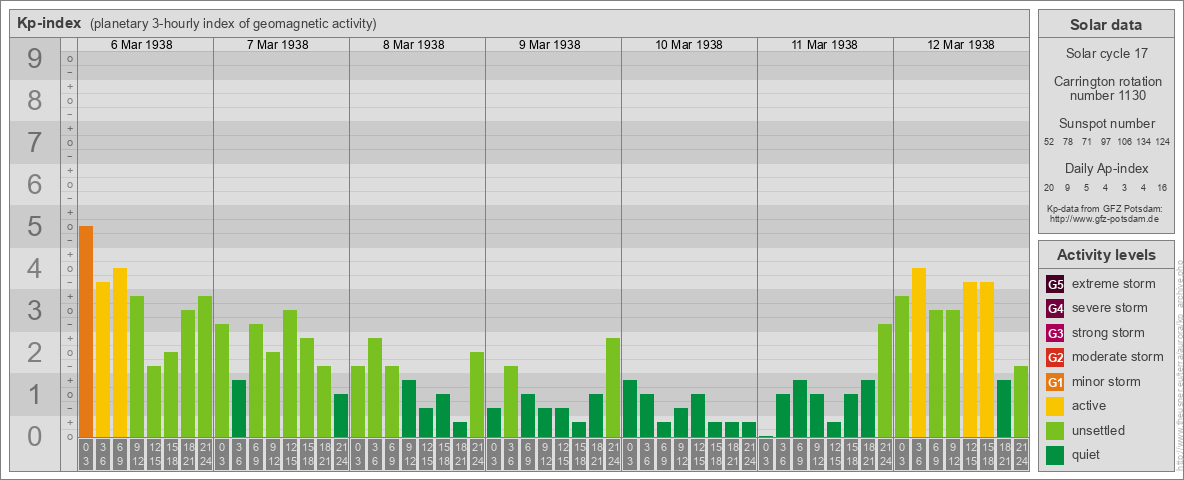Select the yellow active level swatch
This screenshot has height=480, width=1184.
coord(1055,406)
